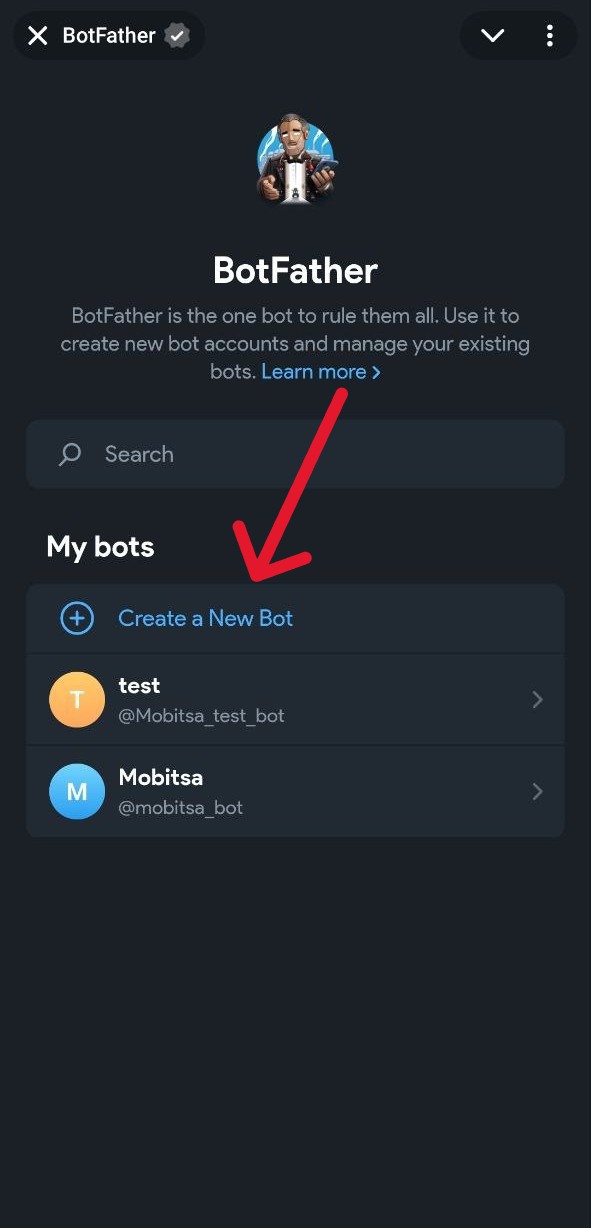
Task: Open the three-dot overflow menu
Action: (549, 35)
